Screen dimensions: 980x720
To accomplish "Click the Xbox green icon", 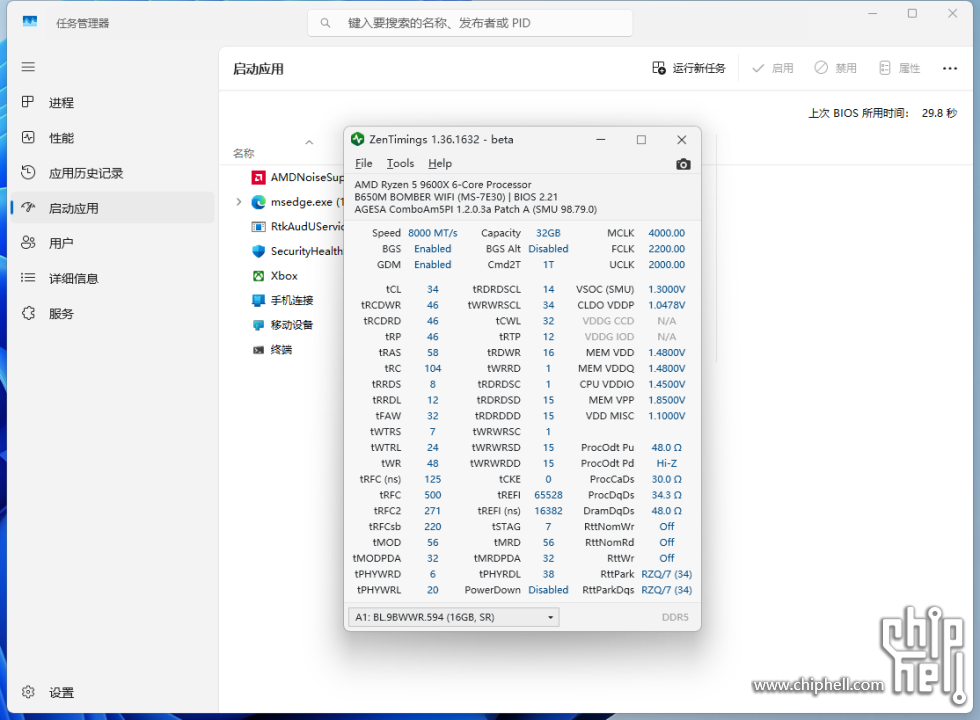I will (258, 276).
